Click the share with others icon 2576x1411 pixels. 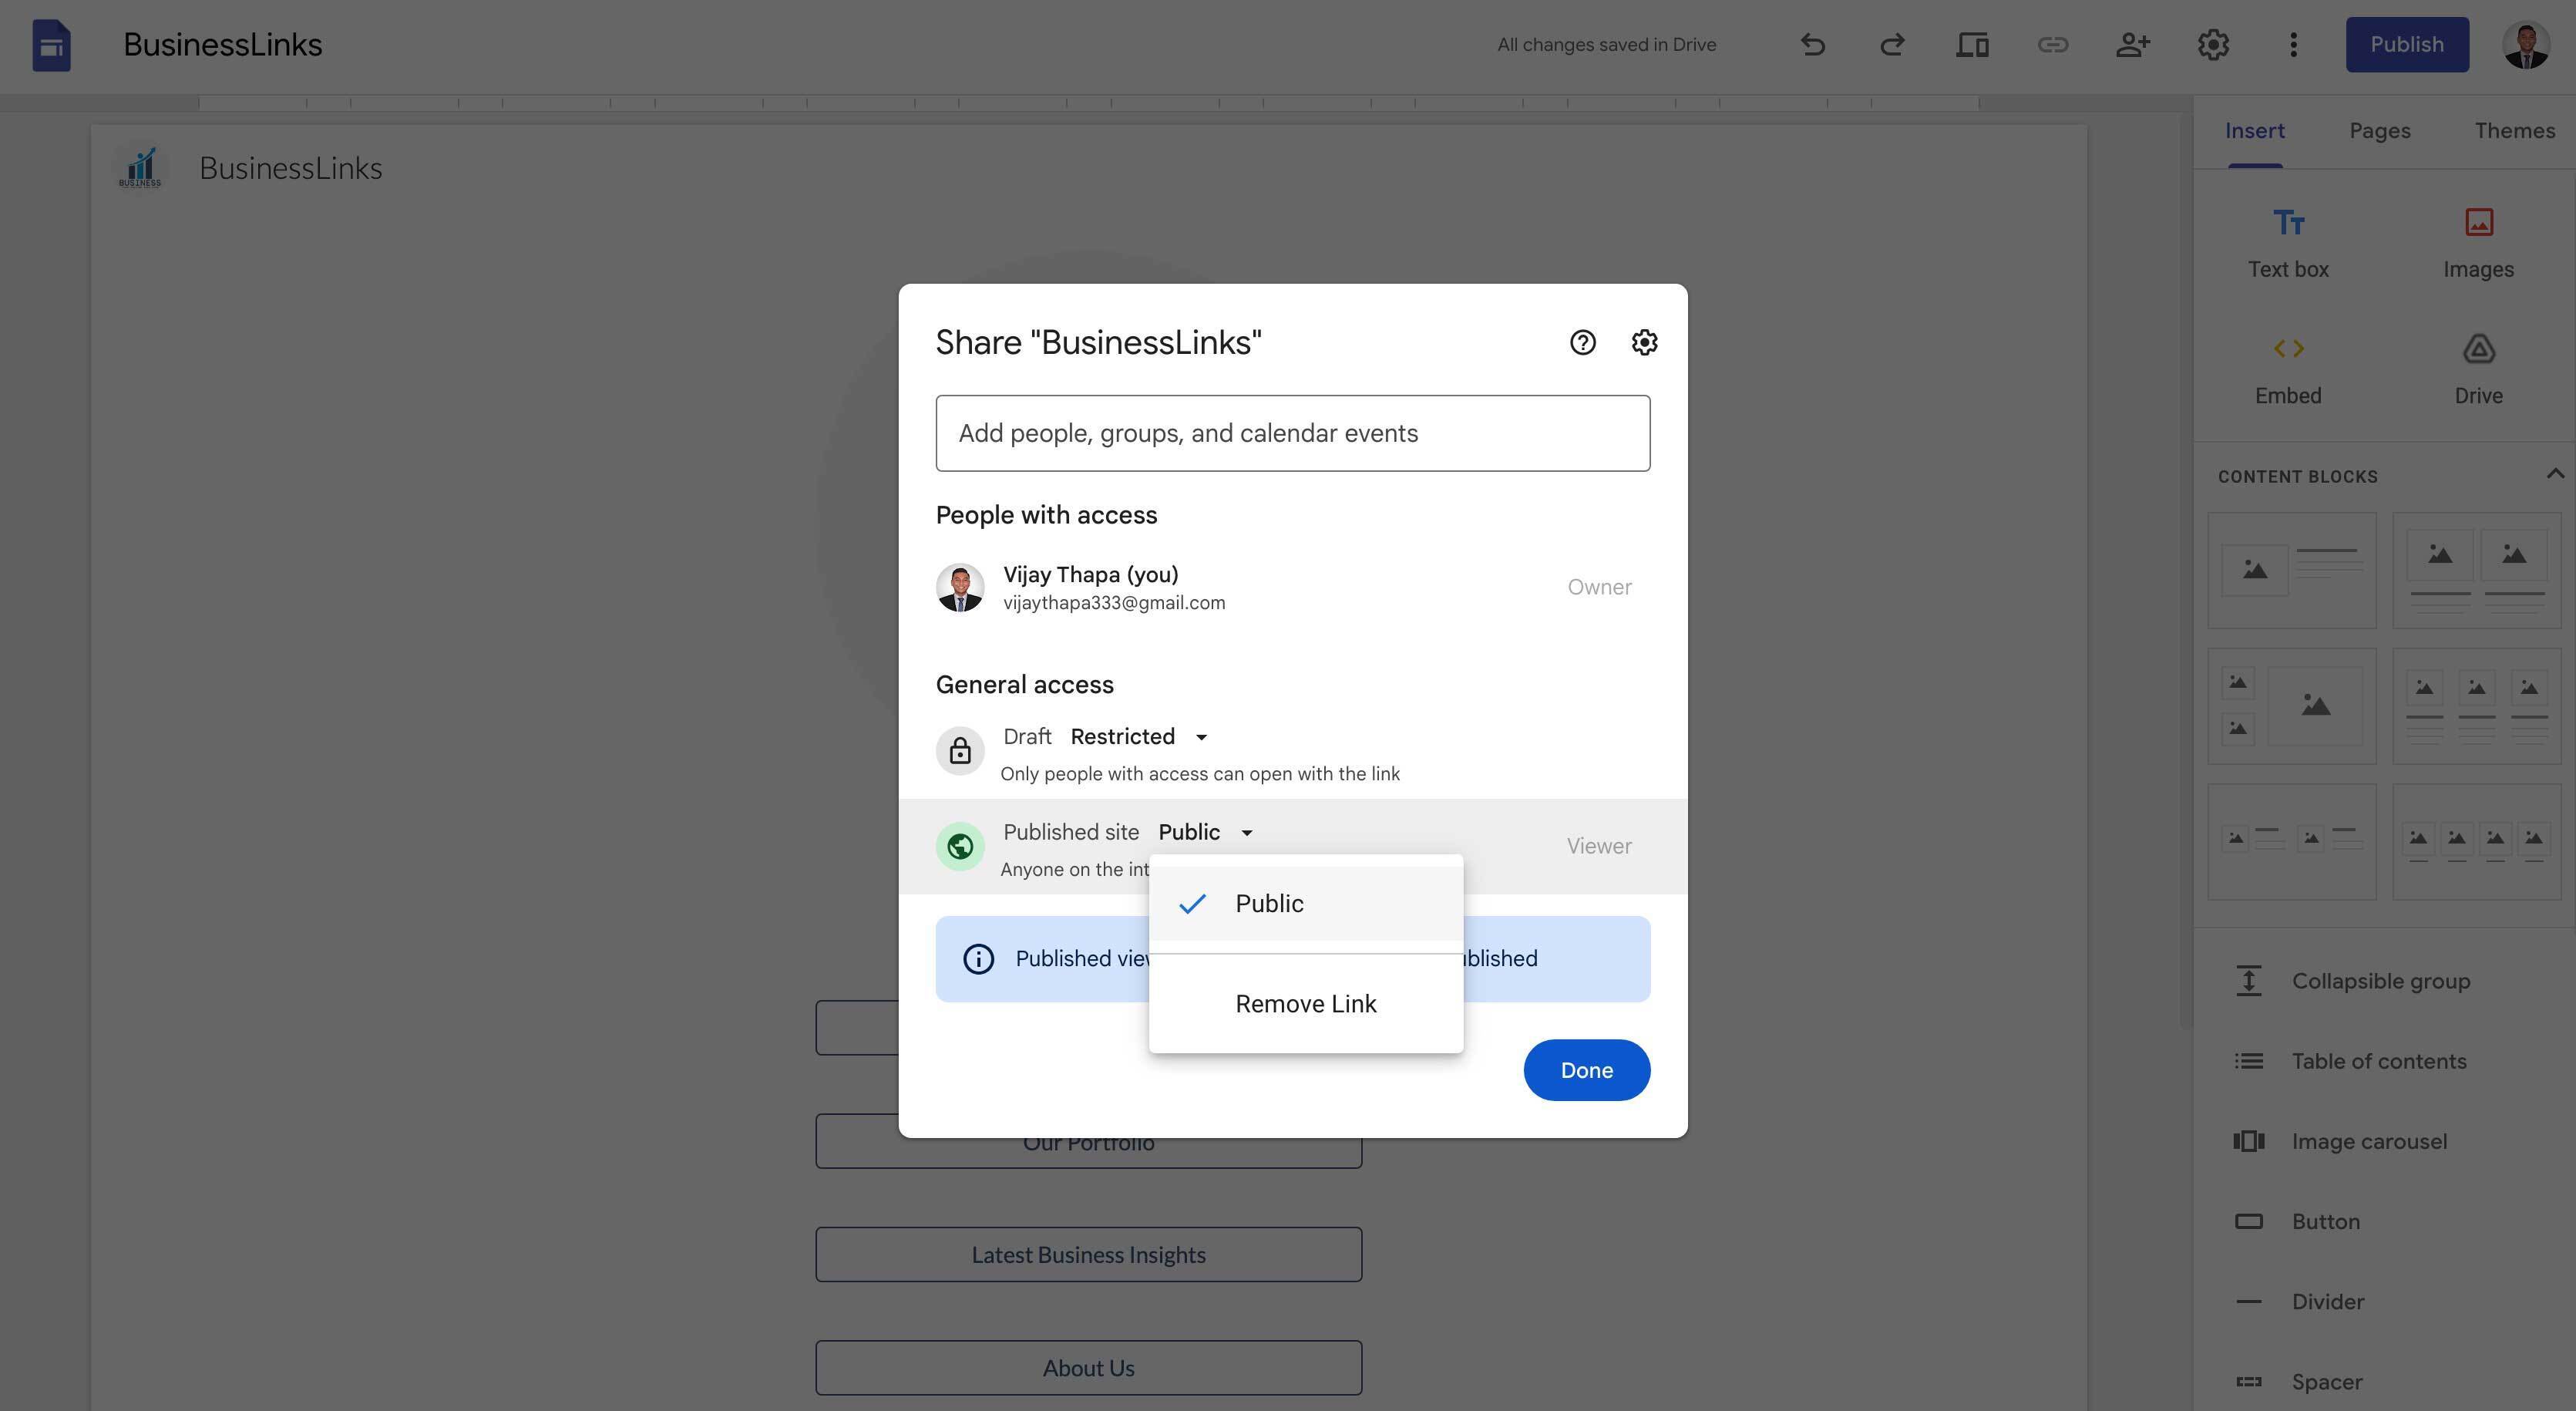2132,44
